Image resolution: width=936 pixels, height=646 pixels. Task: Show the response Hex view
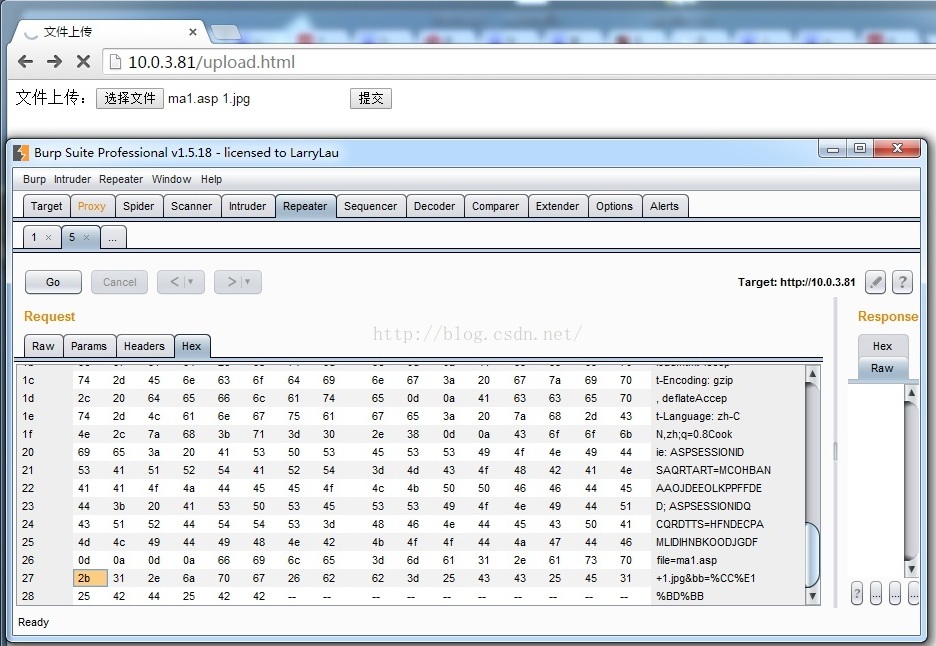click(882, 346)
